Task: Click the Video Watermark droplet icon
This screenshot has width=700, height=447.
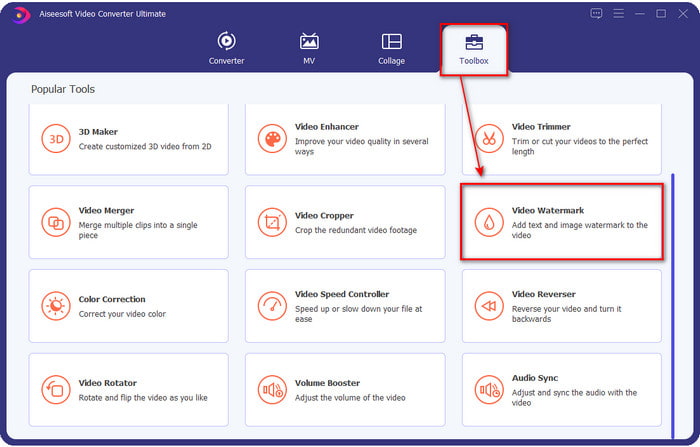Action: coord(489,222)
